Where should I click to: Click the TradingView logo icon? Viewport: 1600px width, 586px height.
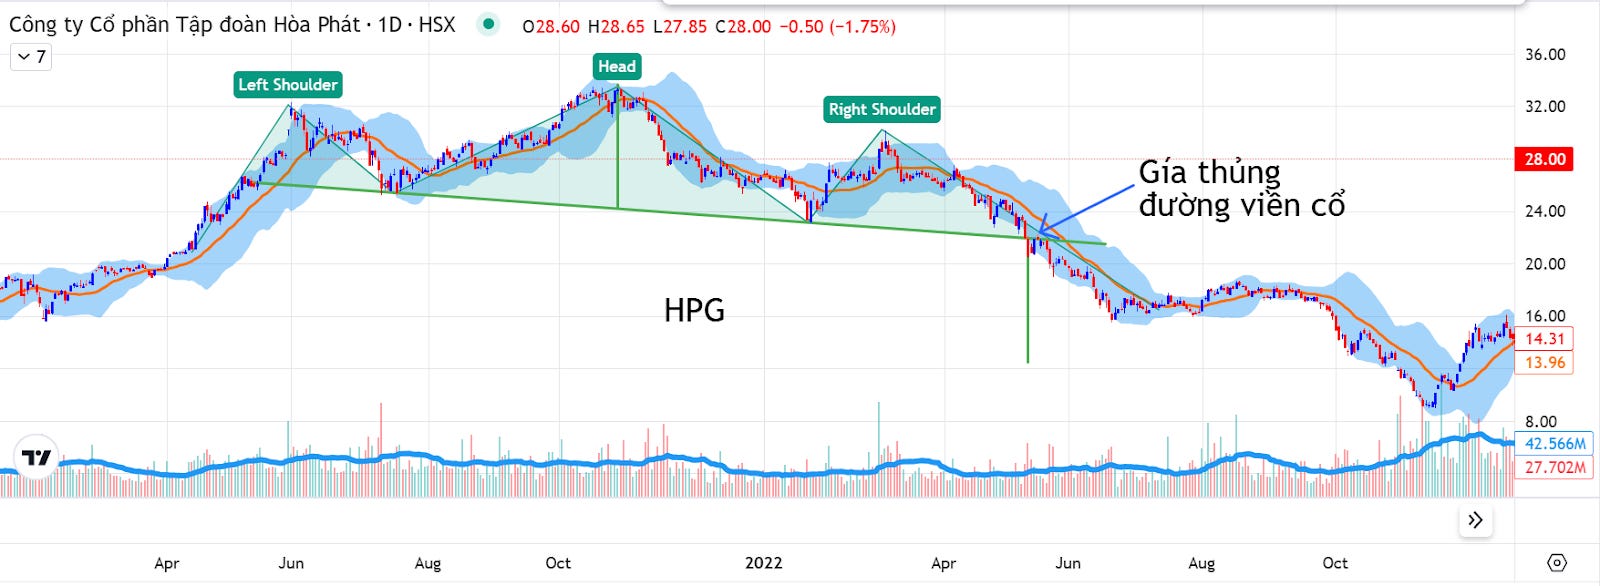tap(37, 458)
